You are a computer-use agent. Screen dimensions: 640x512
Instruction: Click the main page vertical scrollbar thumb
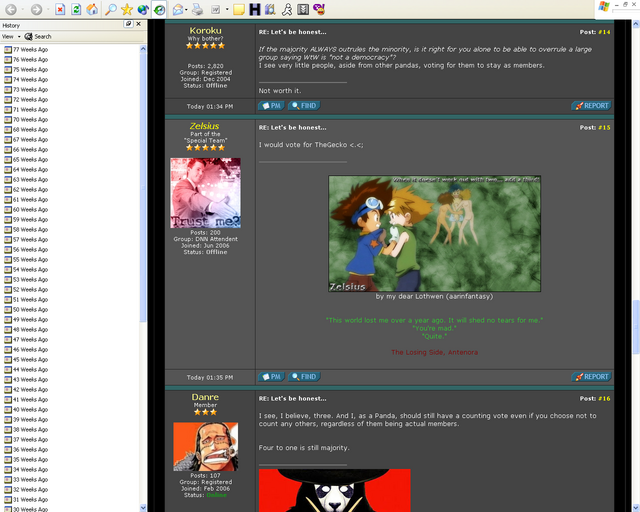pos(636,327)
